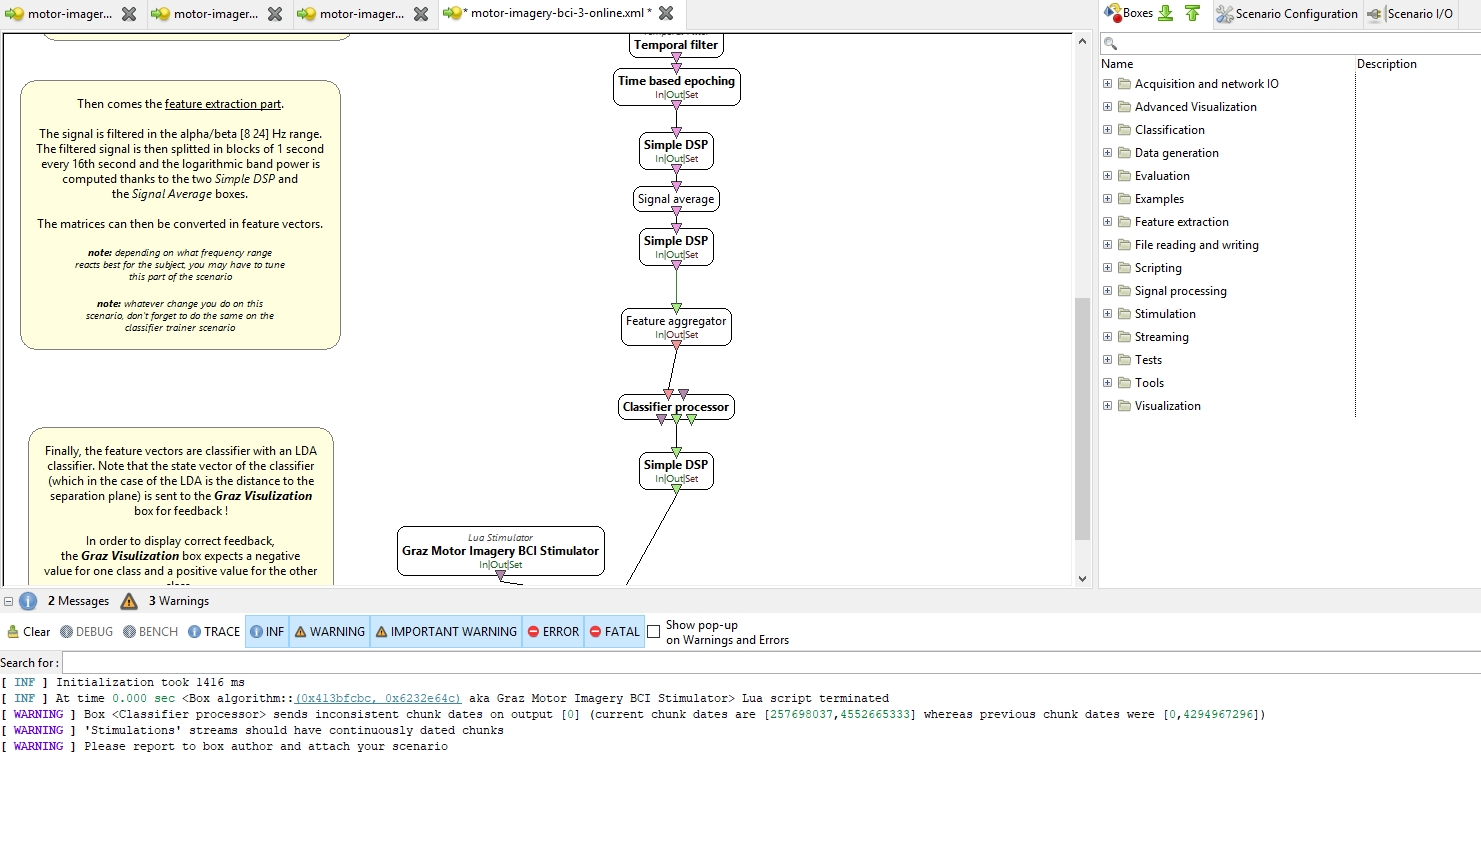
Task: Expand the Examples category
Action: 1107,199
